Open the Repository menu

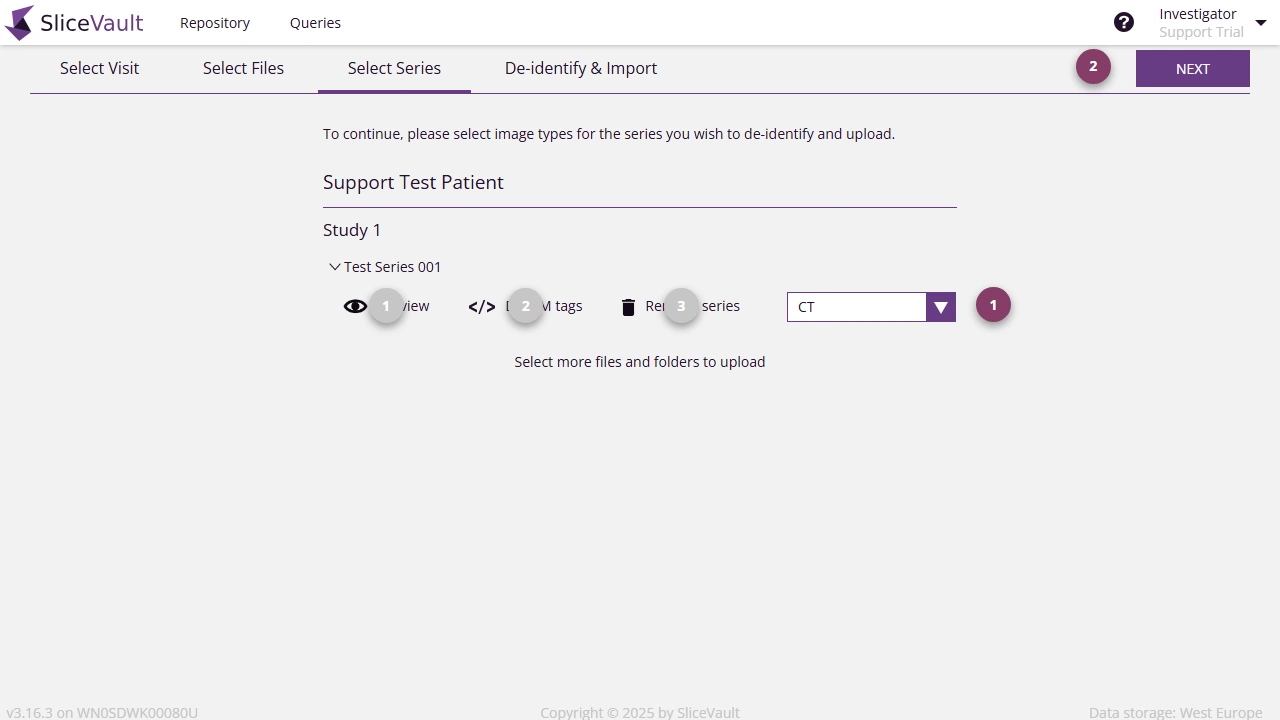click(x=214, y=22)
